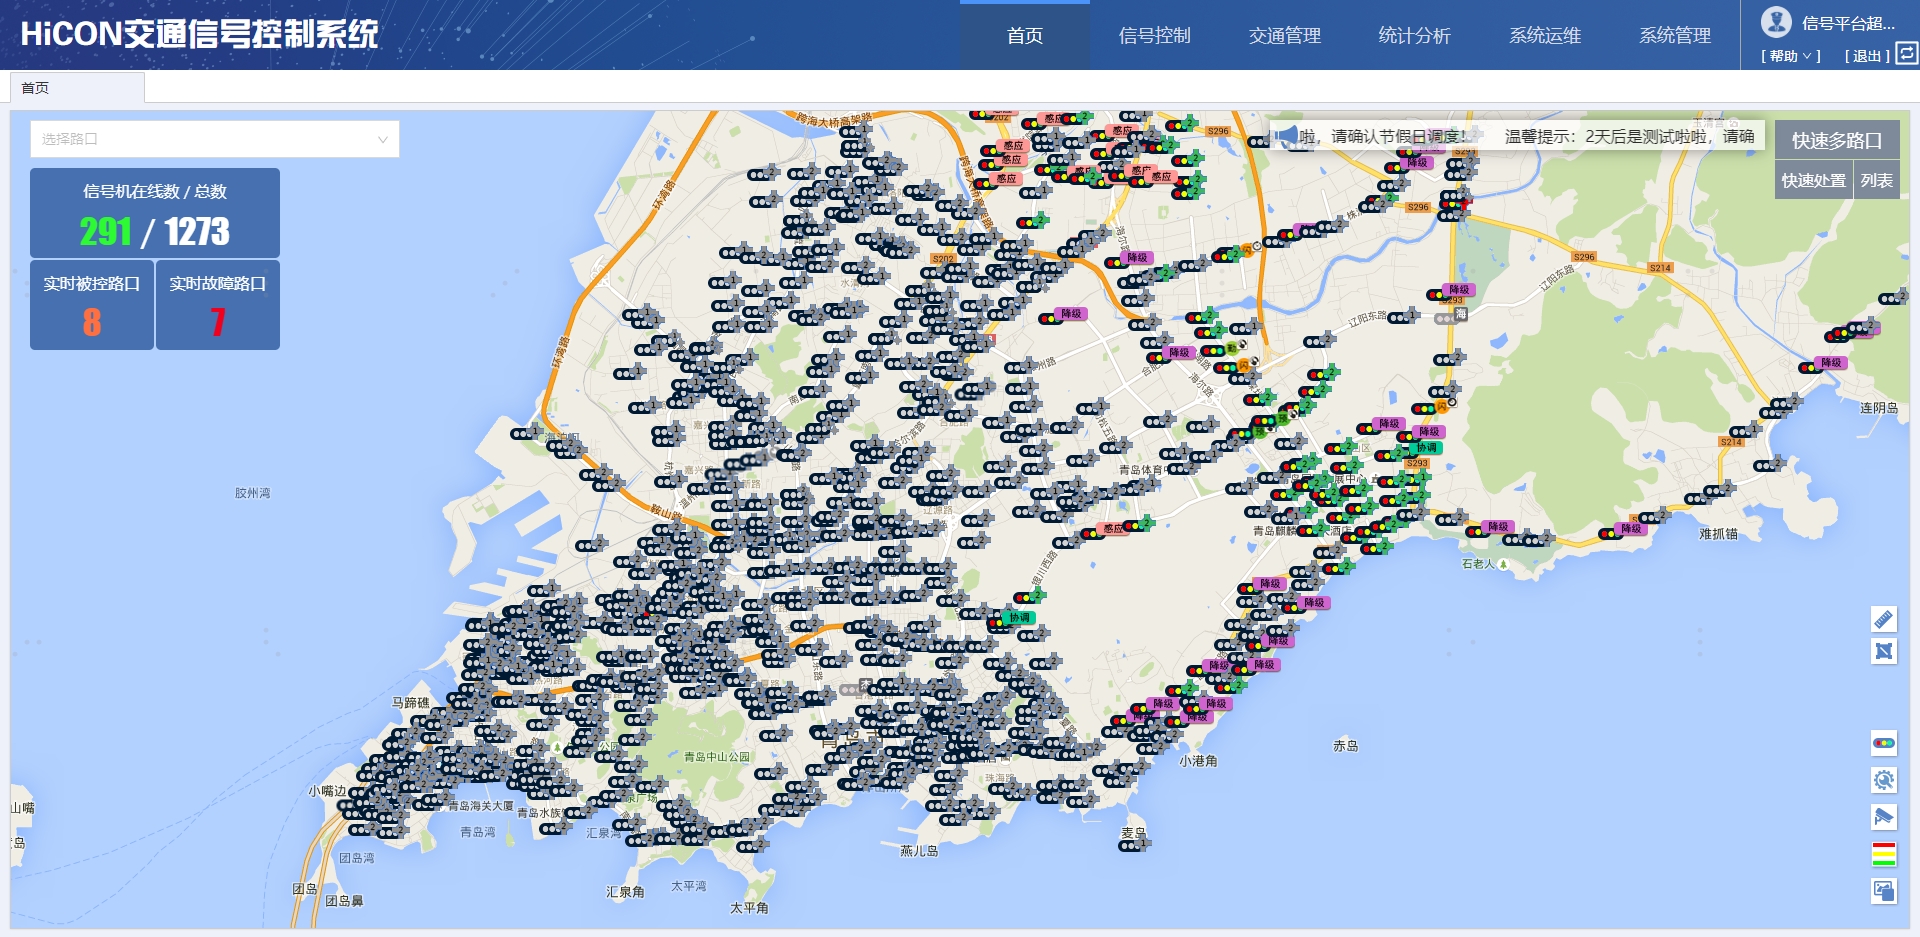This screenshot has width=1920, height=937.
Task: Log out via the 退出 link
Action: click(x=1867, y=56)
